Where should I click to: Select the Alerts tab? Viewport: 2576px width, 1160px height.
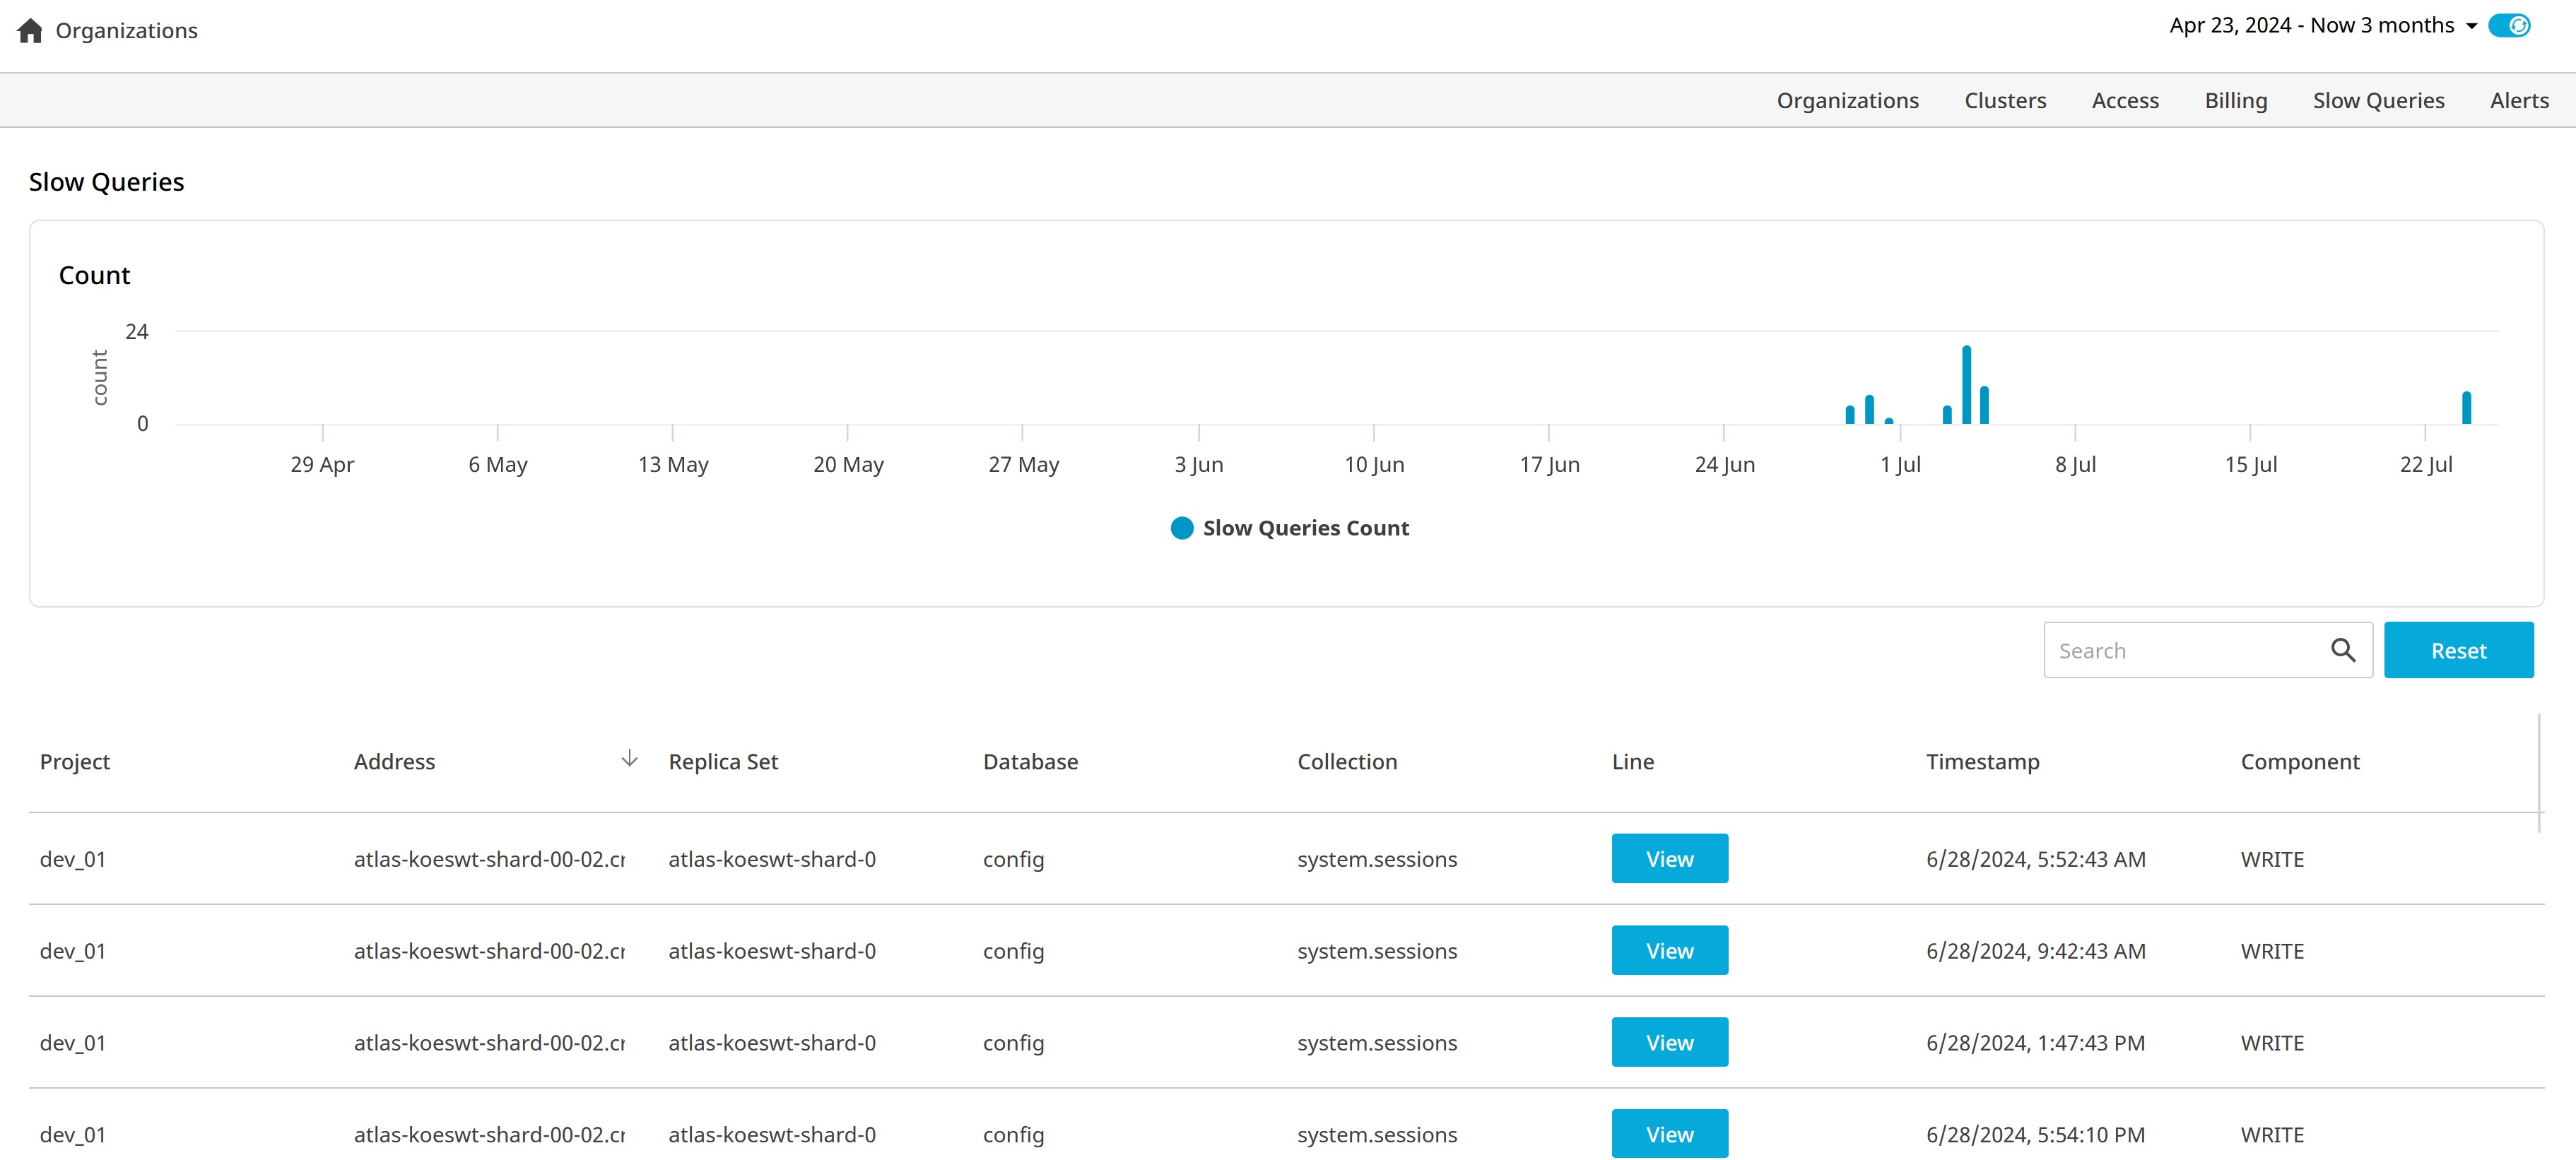click(2518, 100)
